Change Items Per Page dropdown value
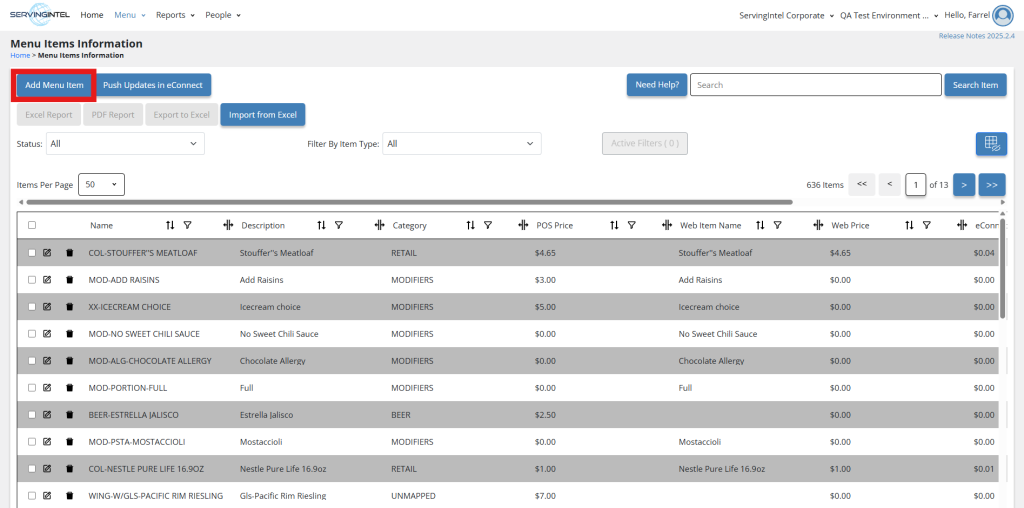Viewport: 1024px width, 508px height. tap(101, 185)
